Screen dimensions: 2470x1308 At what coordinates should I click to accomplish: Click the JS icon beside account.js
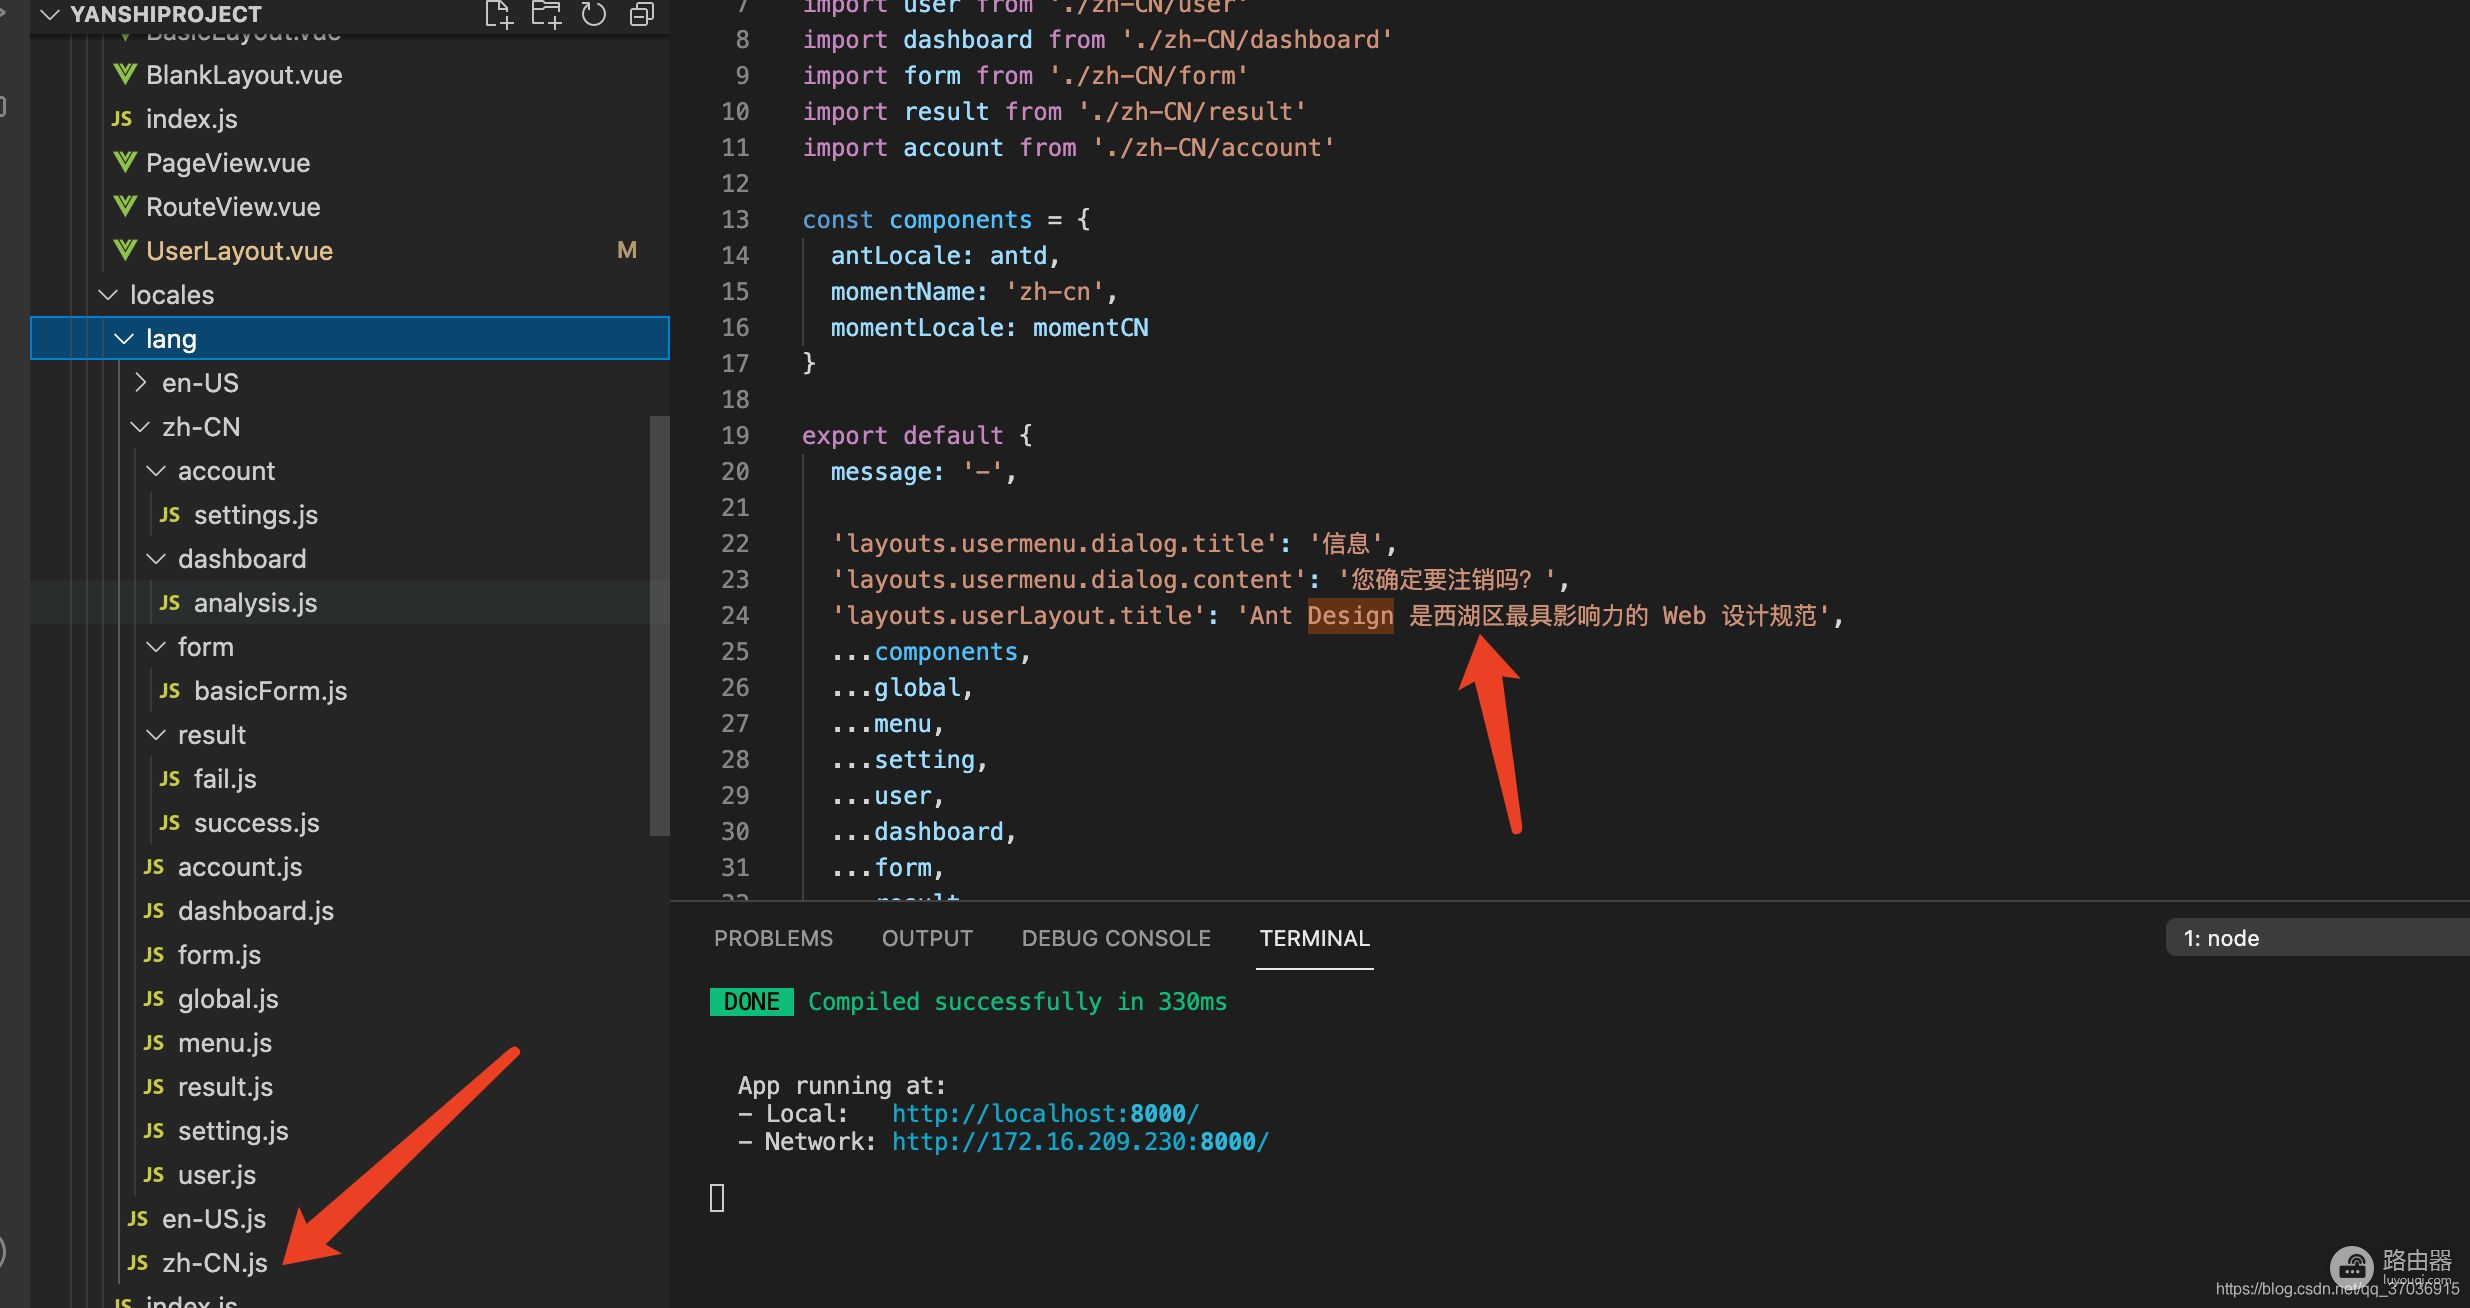pos(154,866)
